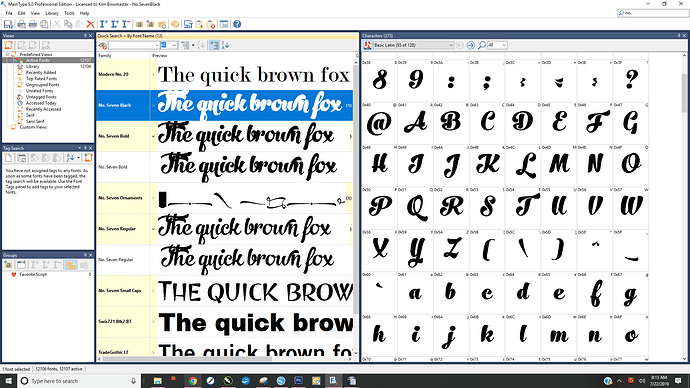The width and height of the screenshot is (690, 388).
Task: Click the next block arrow in the Characters panel
Action: coord(470,45)
